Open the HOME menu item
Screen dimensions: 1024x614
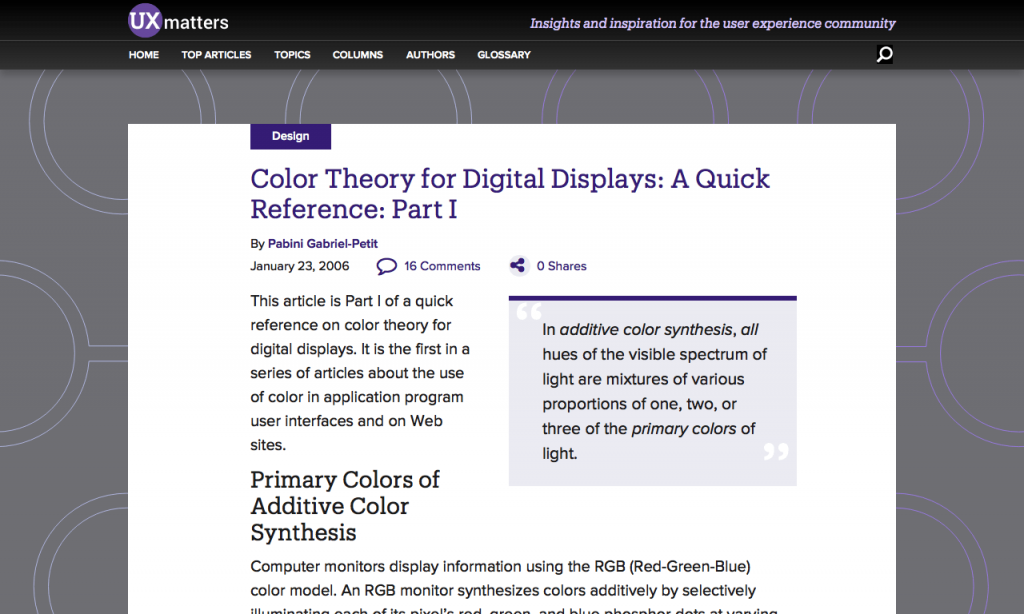click(x=143, y=55)
